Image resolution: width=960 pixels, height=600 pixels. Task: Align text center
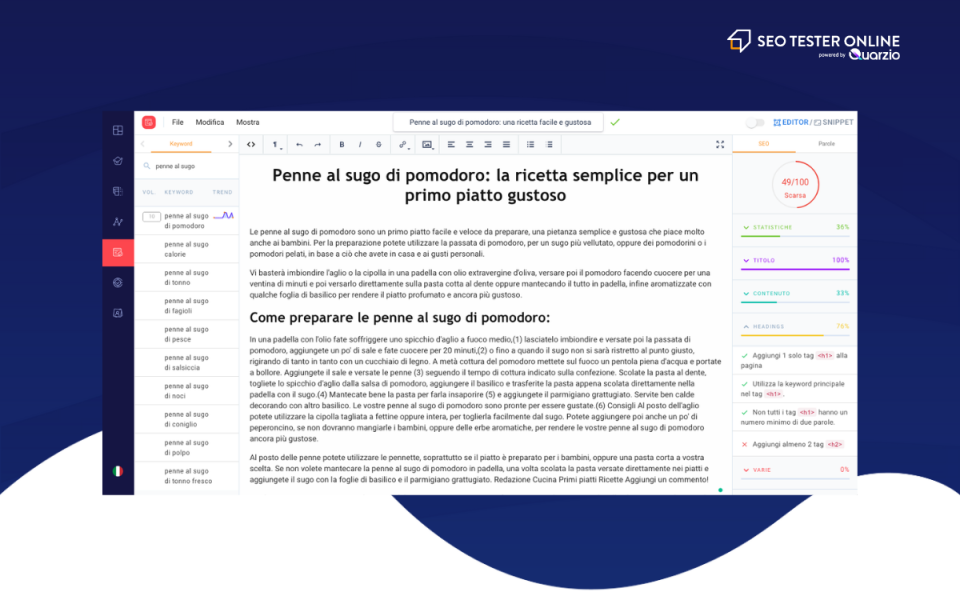click(470, 144)
